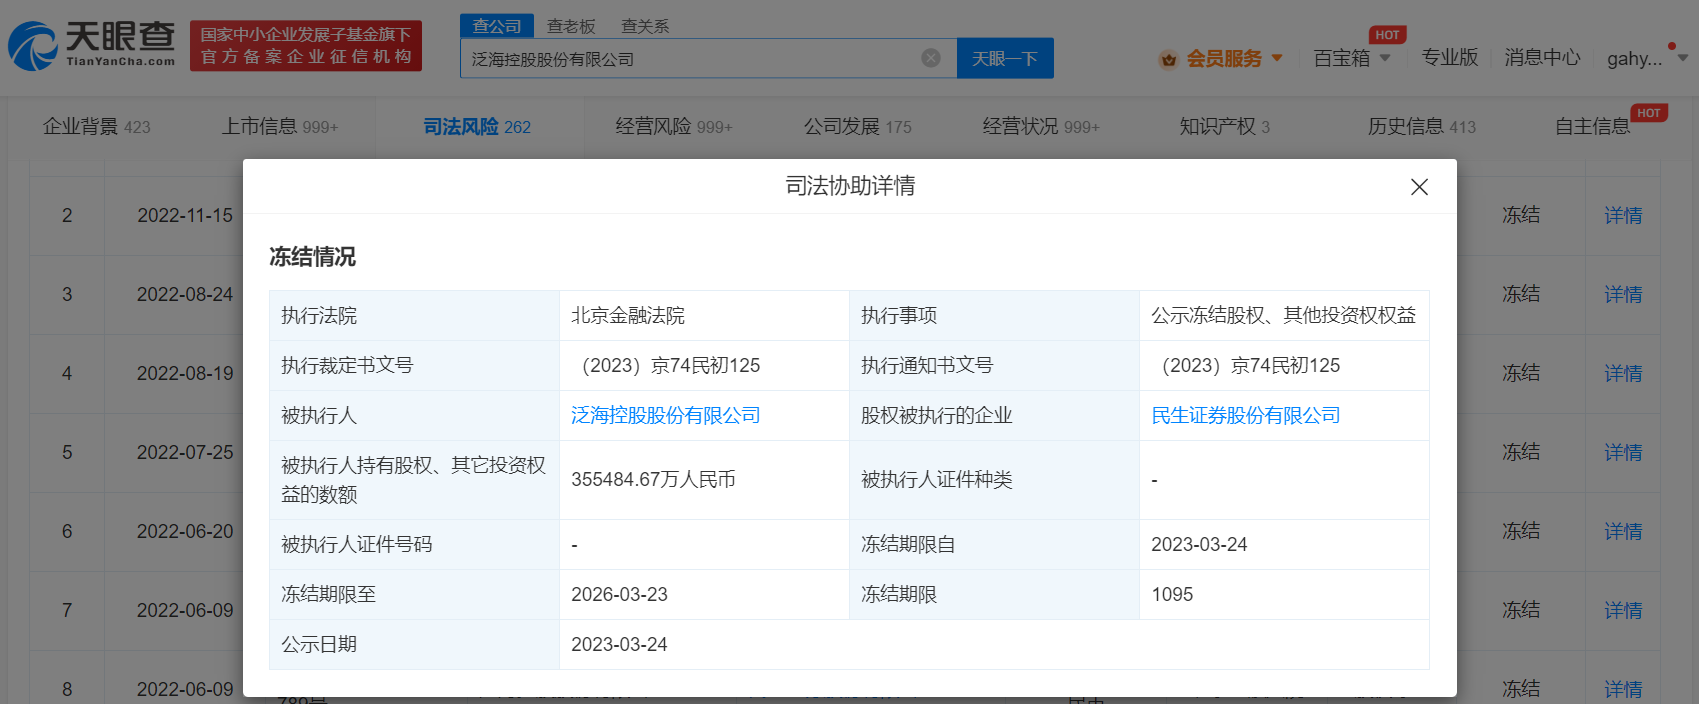Open 详情 for row 8 (2022-06-09)
The image size is (1699, 704).
pos(1623,689)
